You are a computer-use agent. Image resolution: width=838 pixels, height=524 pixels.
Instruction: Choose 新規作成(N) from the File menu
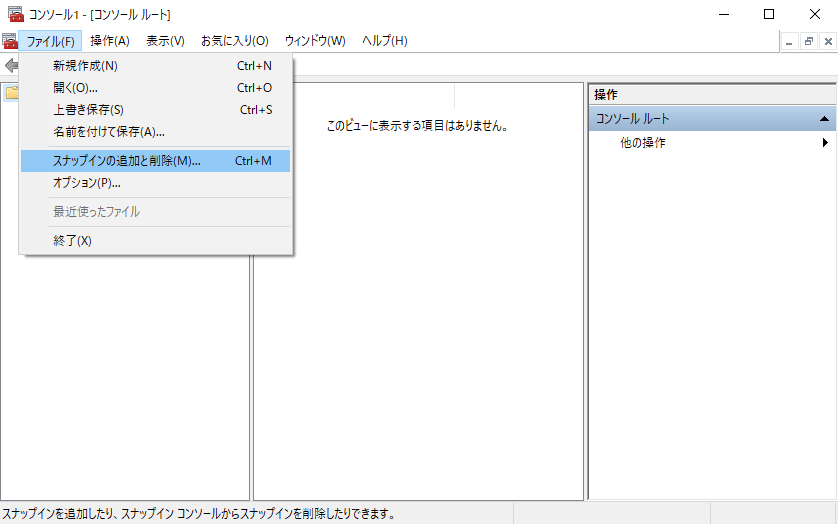point(156,66)
